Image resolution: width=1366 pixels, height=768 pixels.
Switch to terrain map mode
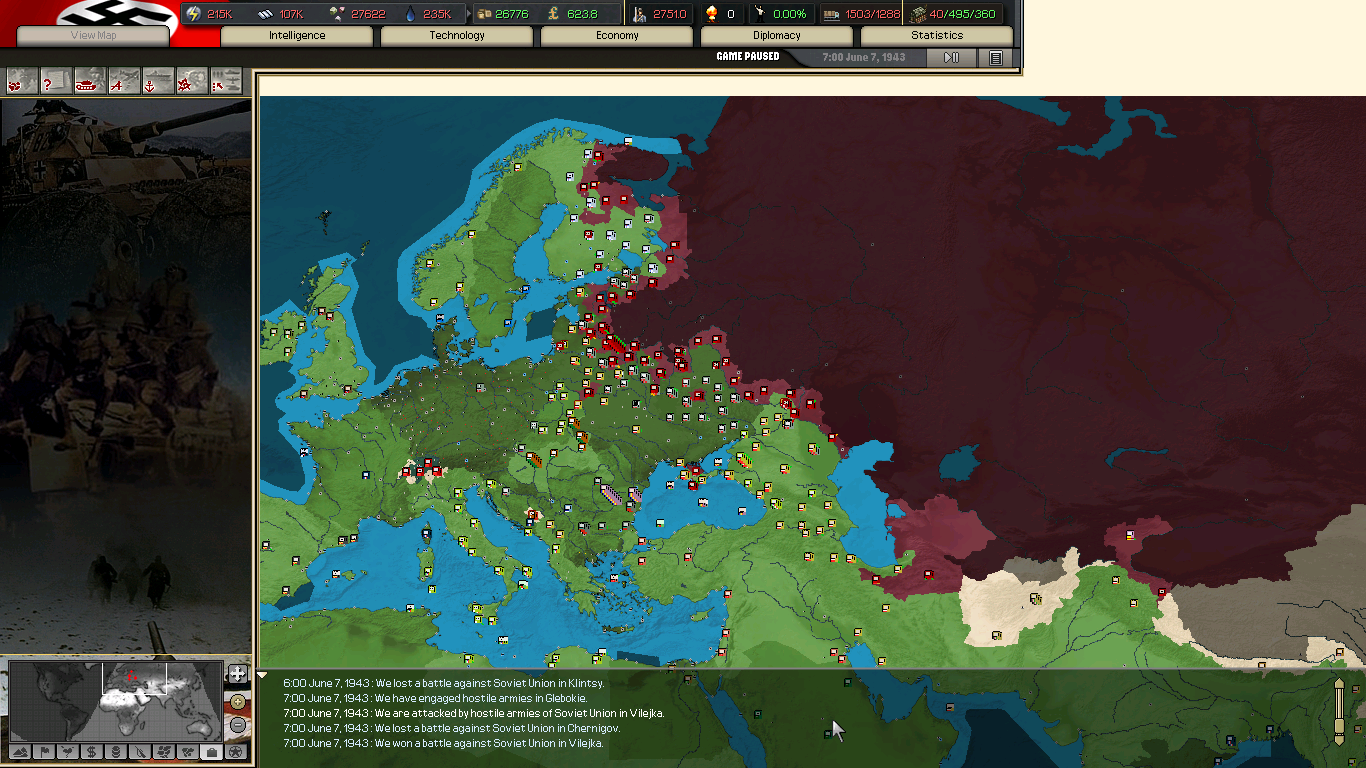pyautogui.click(x=19, y=752)
